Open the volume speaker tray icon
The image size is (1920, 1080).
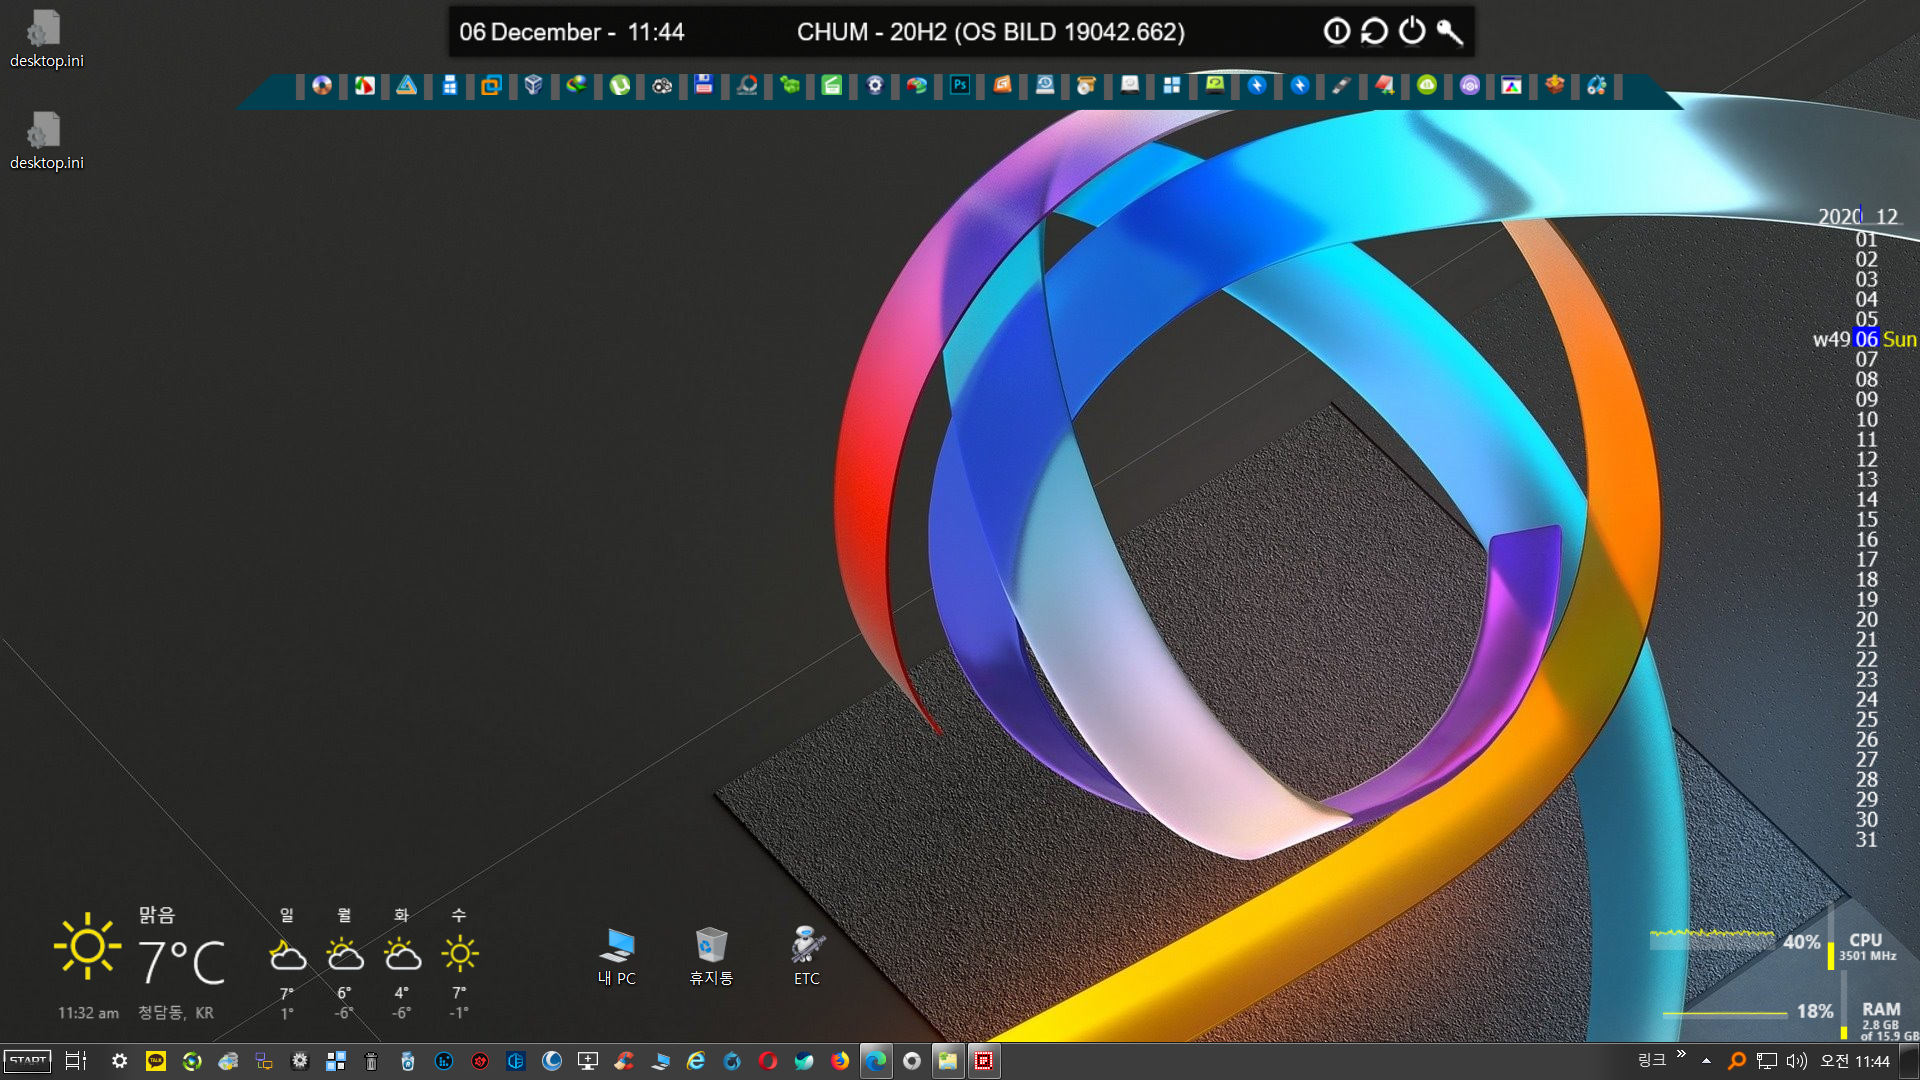pyautogui.click(x=1797, y=1061)
